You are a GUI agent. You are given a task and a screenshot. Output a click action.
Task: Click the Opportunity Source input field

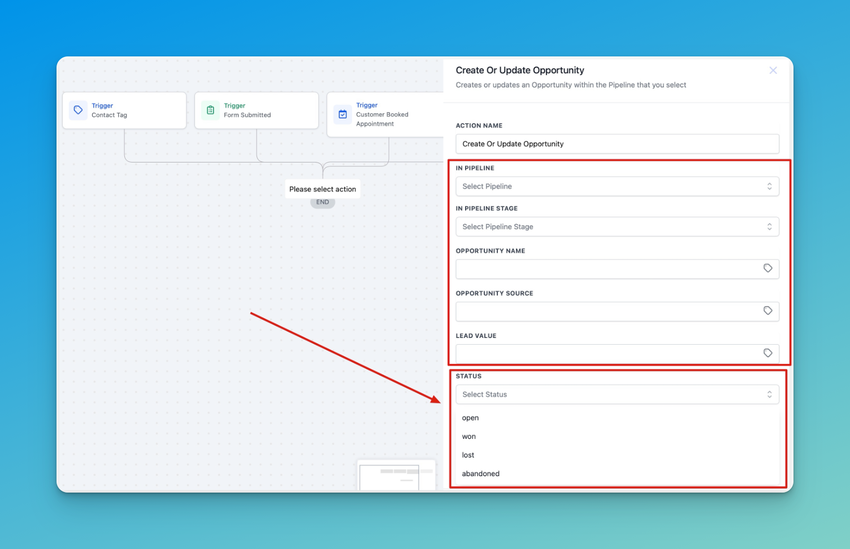pos(617,311)
